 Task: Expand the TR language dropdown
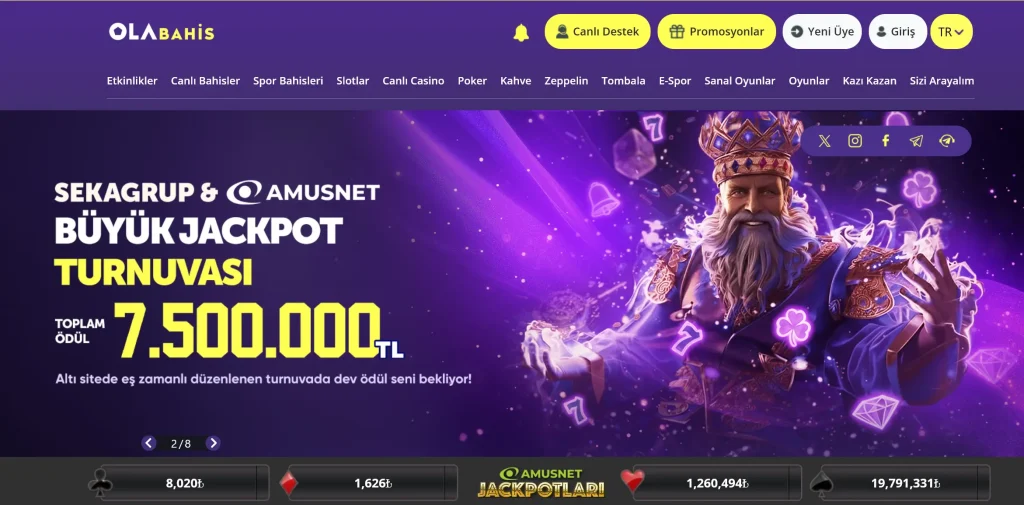click(951, 31)
